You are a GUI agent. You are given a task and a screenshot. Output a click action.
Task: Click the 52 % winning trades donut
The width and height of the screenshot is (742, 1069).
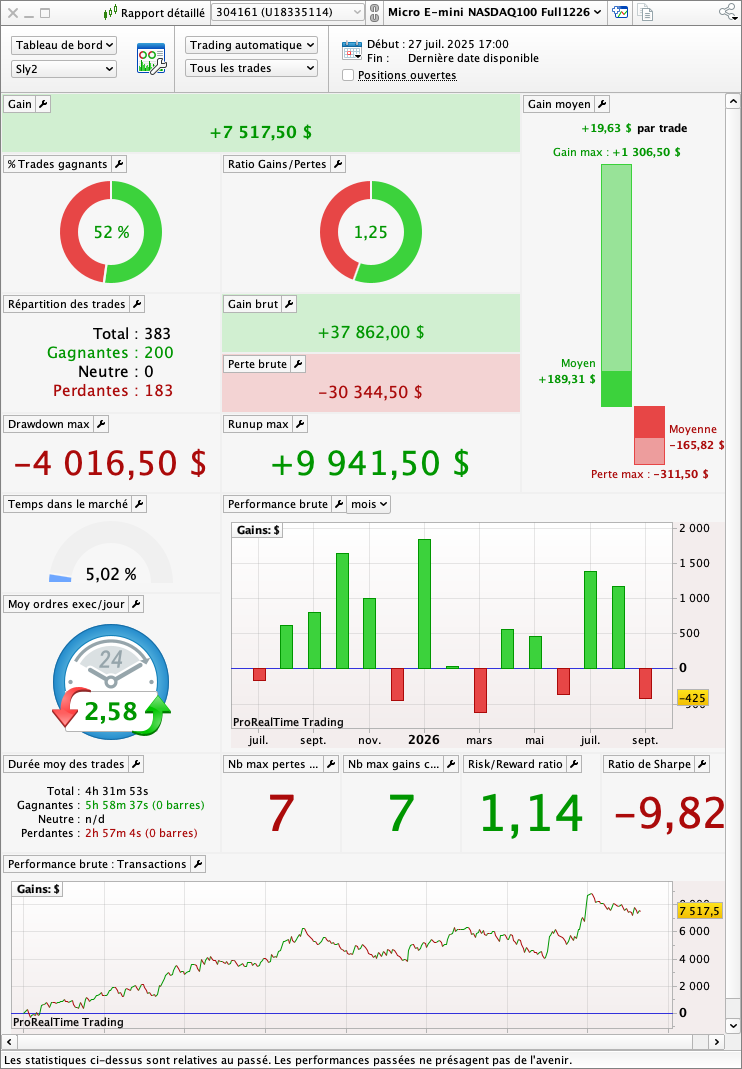pos(111,232)
